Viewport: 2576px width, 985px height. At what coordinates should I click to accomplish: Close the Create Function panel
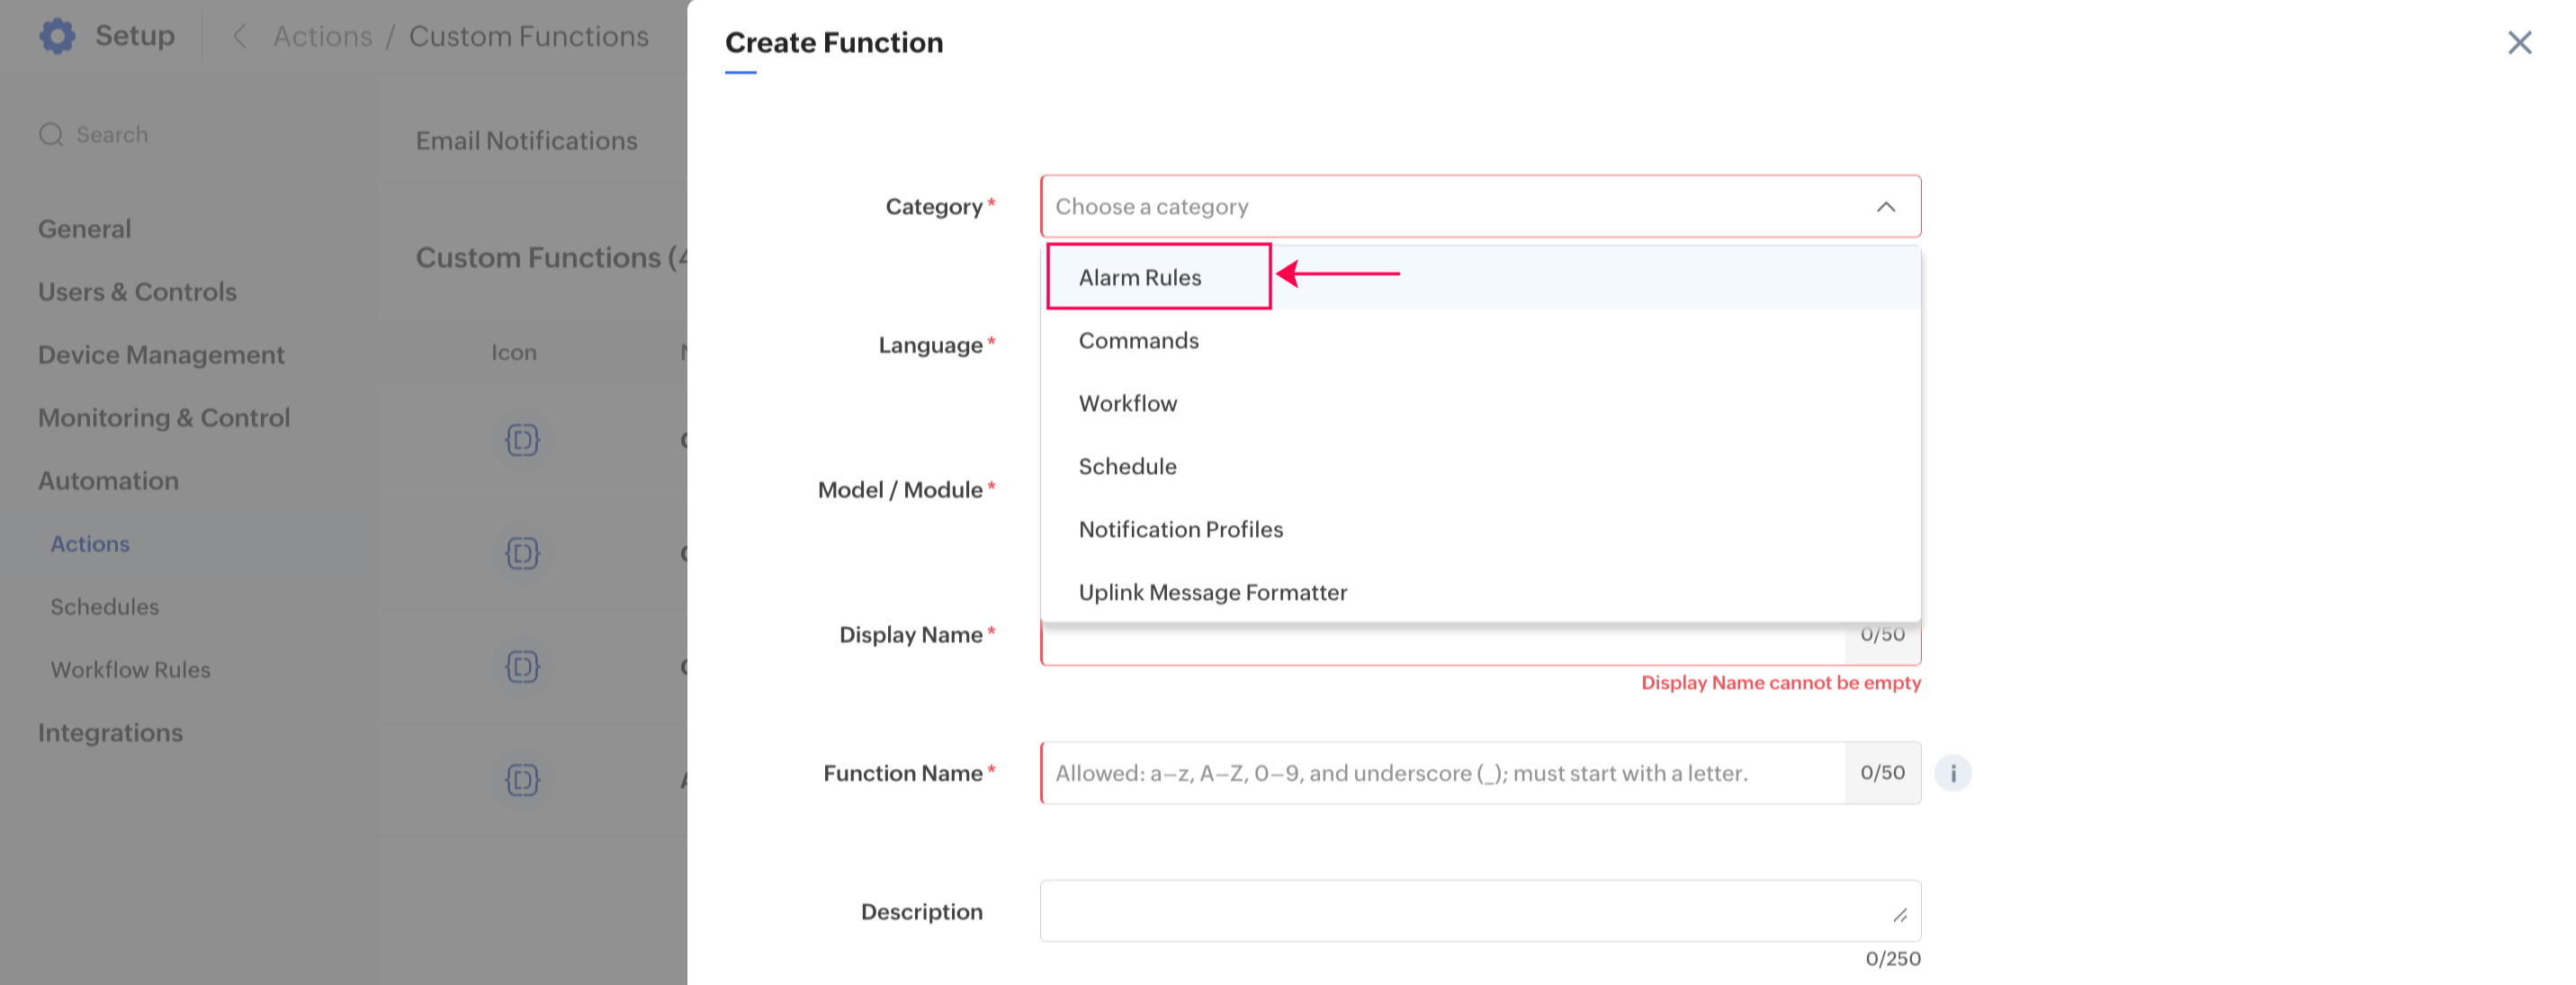click(2519, 42)
